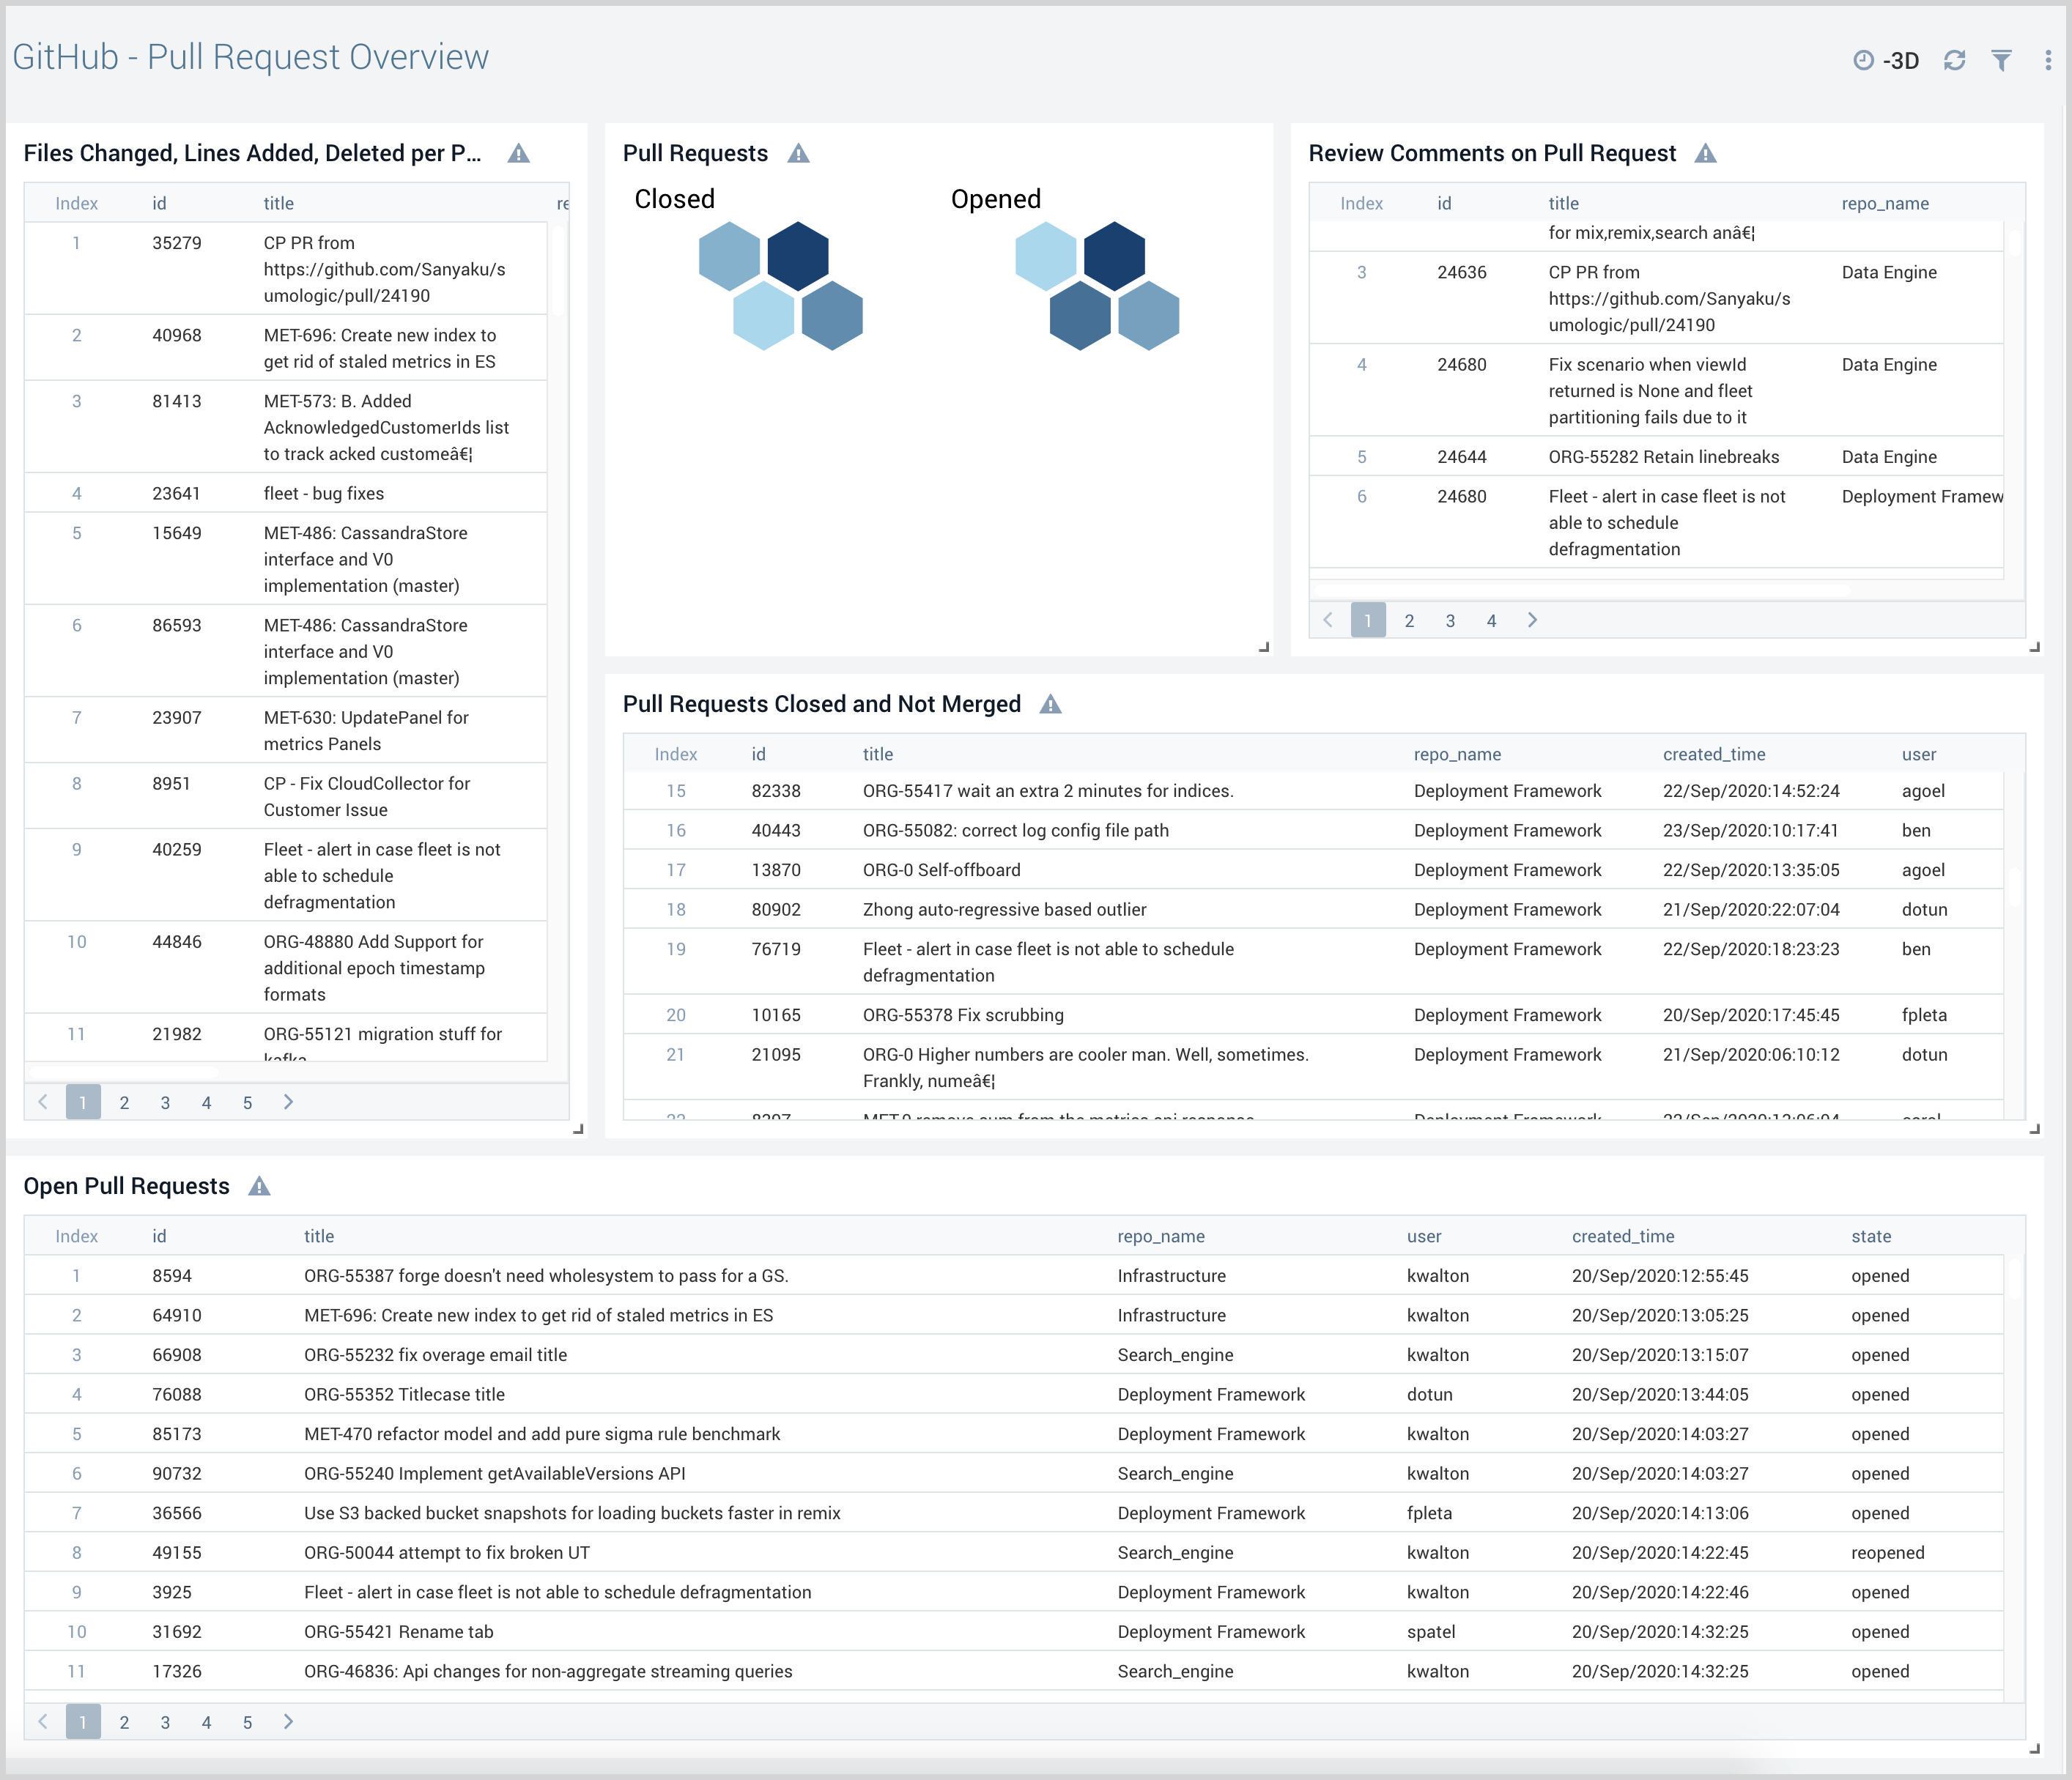This screenshot has width=2072, height=1780.
Task: Click previous page arrow under Open Pull Requests
Action: [x=42, y=1722]
